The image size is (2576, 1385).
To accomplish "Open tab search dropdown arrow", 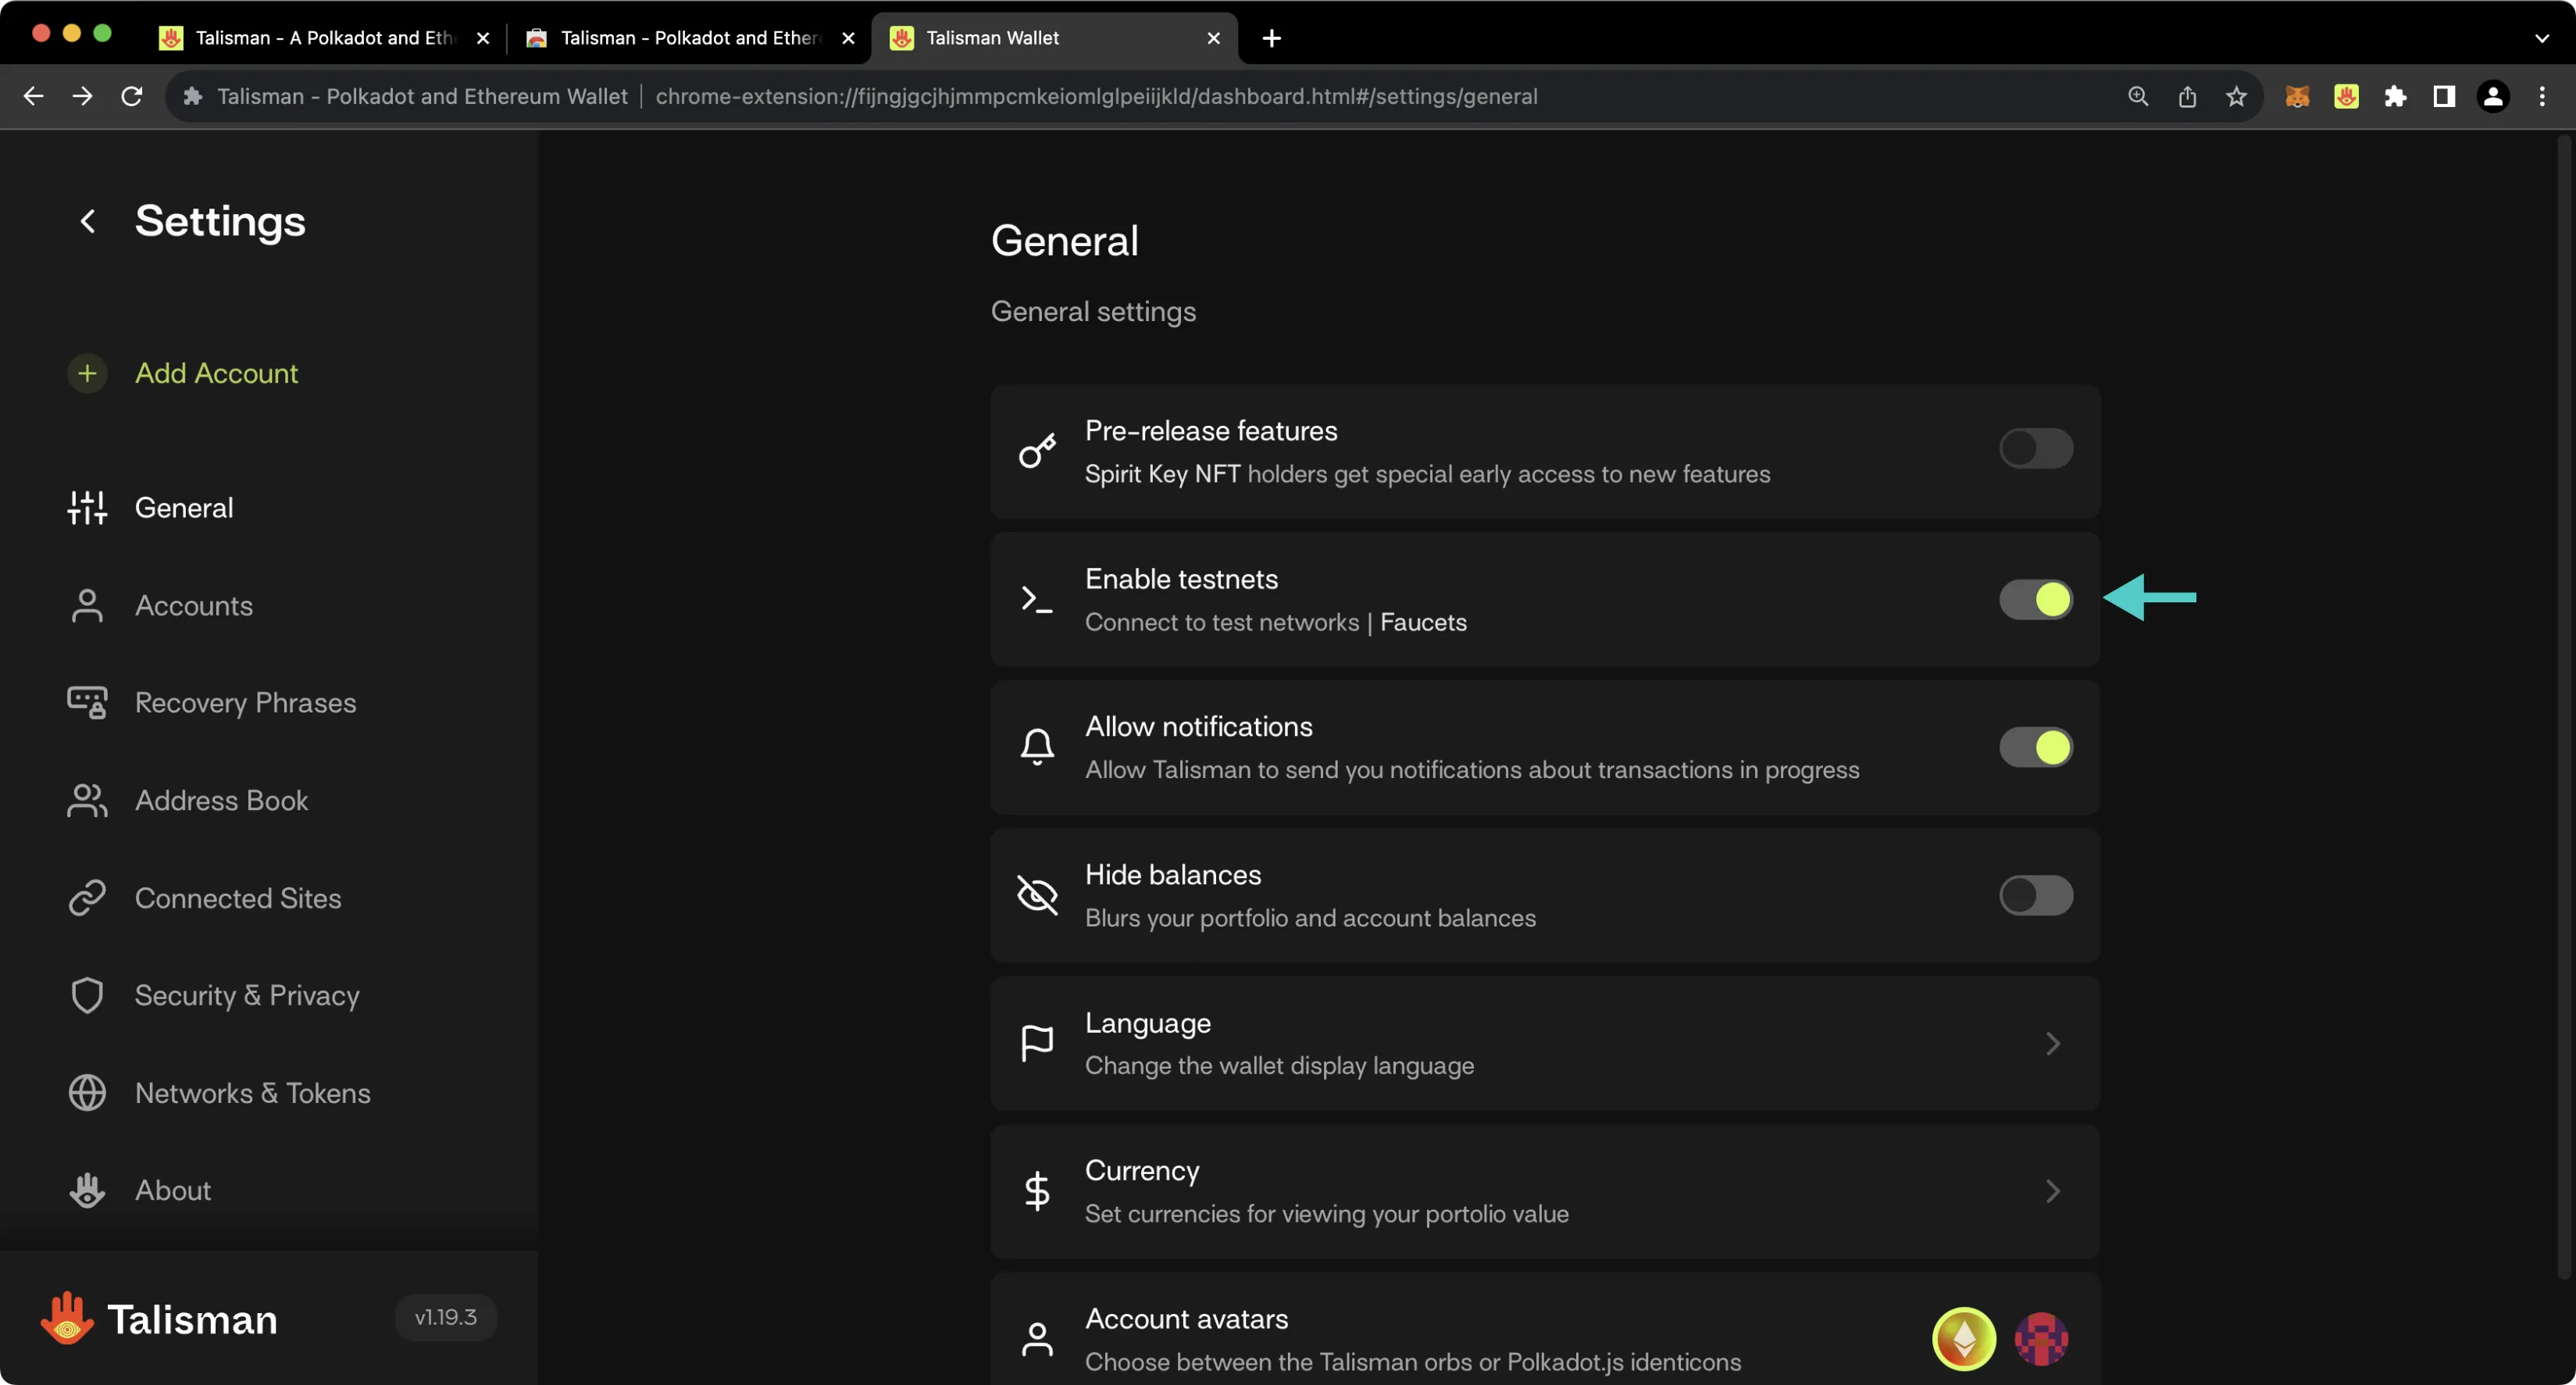I will click(2541, 38).
